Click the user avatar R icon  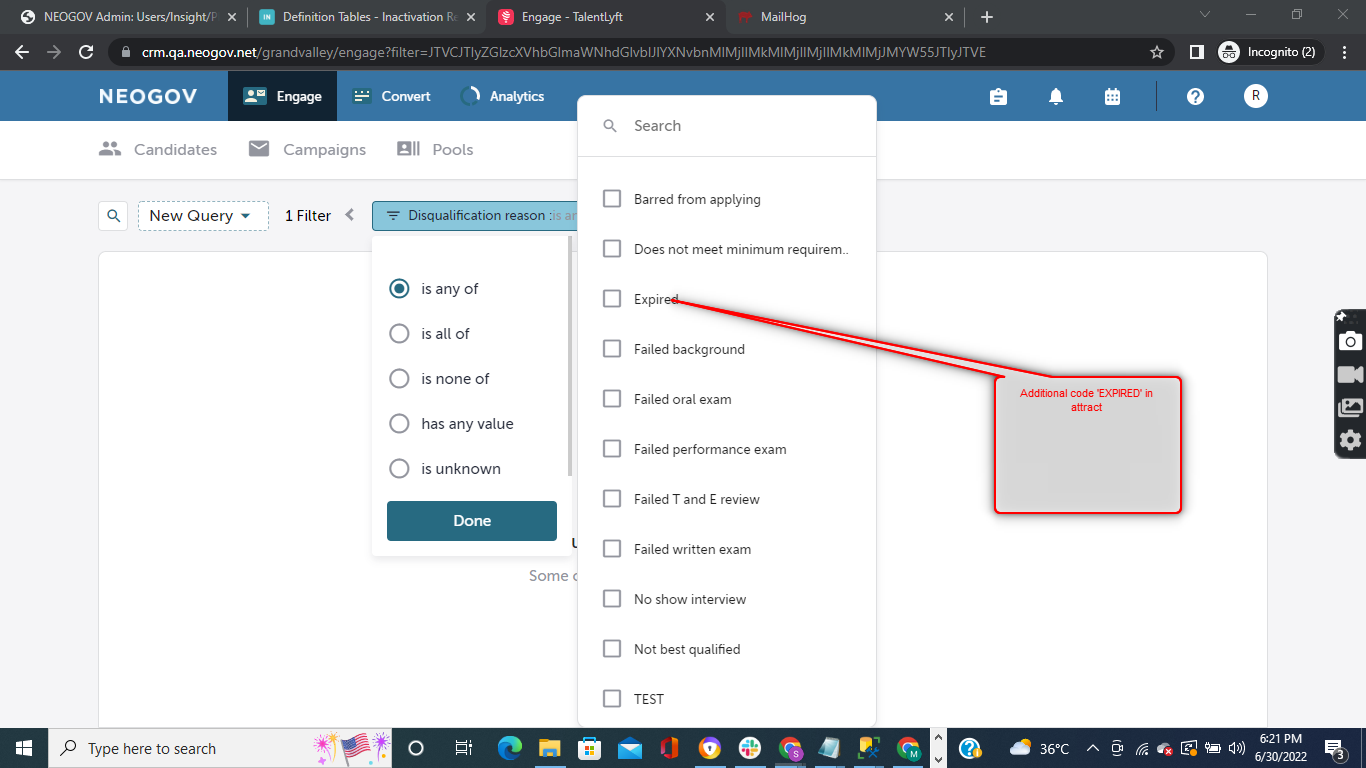coord(1255,96)
